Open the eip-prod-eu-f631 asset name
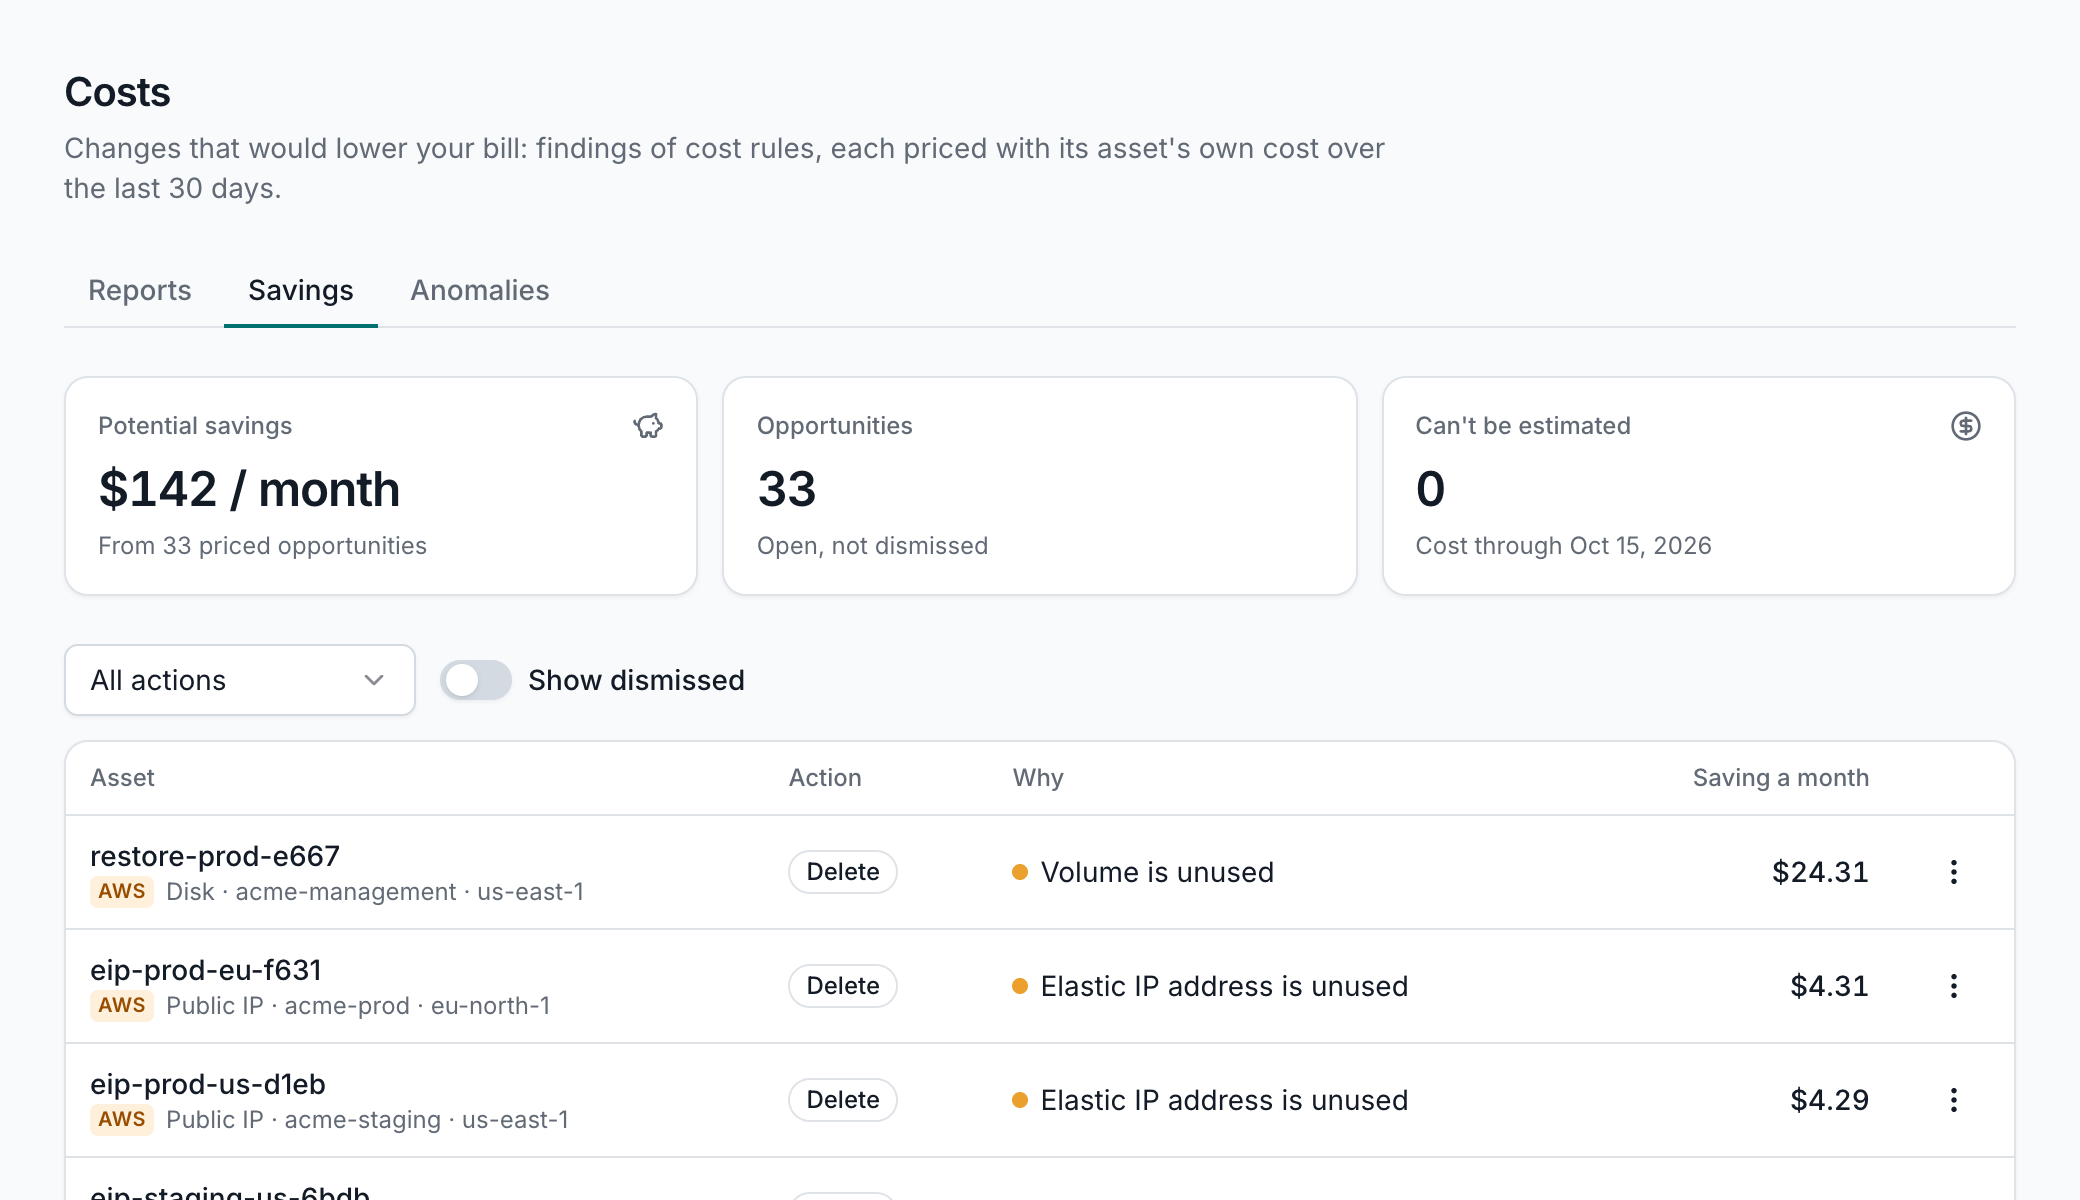2080x1200 pixels. click(x=206, y=970)
